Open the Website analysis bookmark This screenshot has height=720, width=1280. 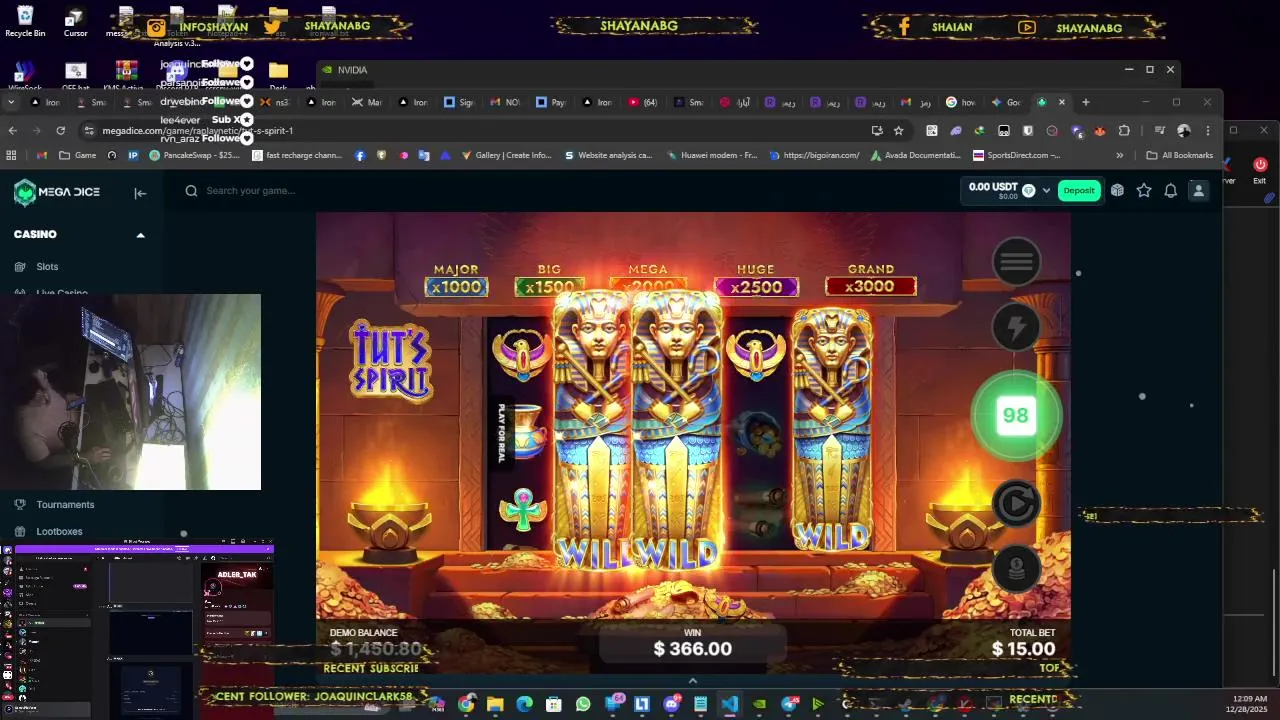[609, 155]
